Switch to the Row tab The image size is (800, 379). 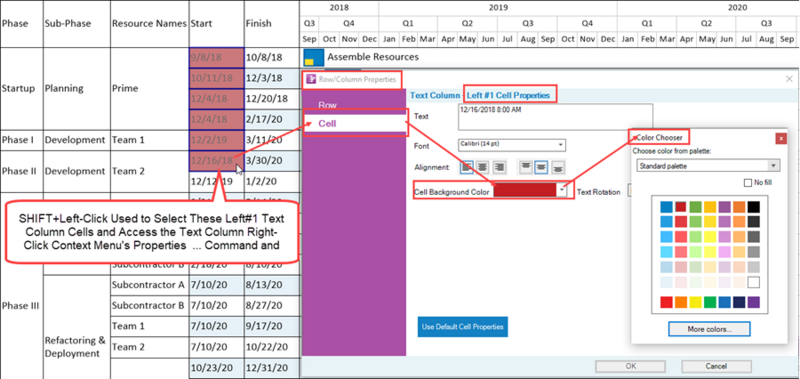[328, 105]
